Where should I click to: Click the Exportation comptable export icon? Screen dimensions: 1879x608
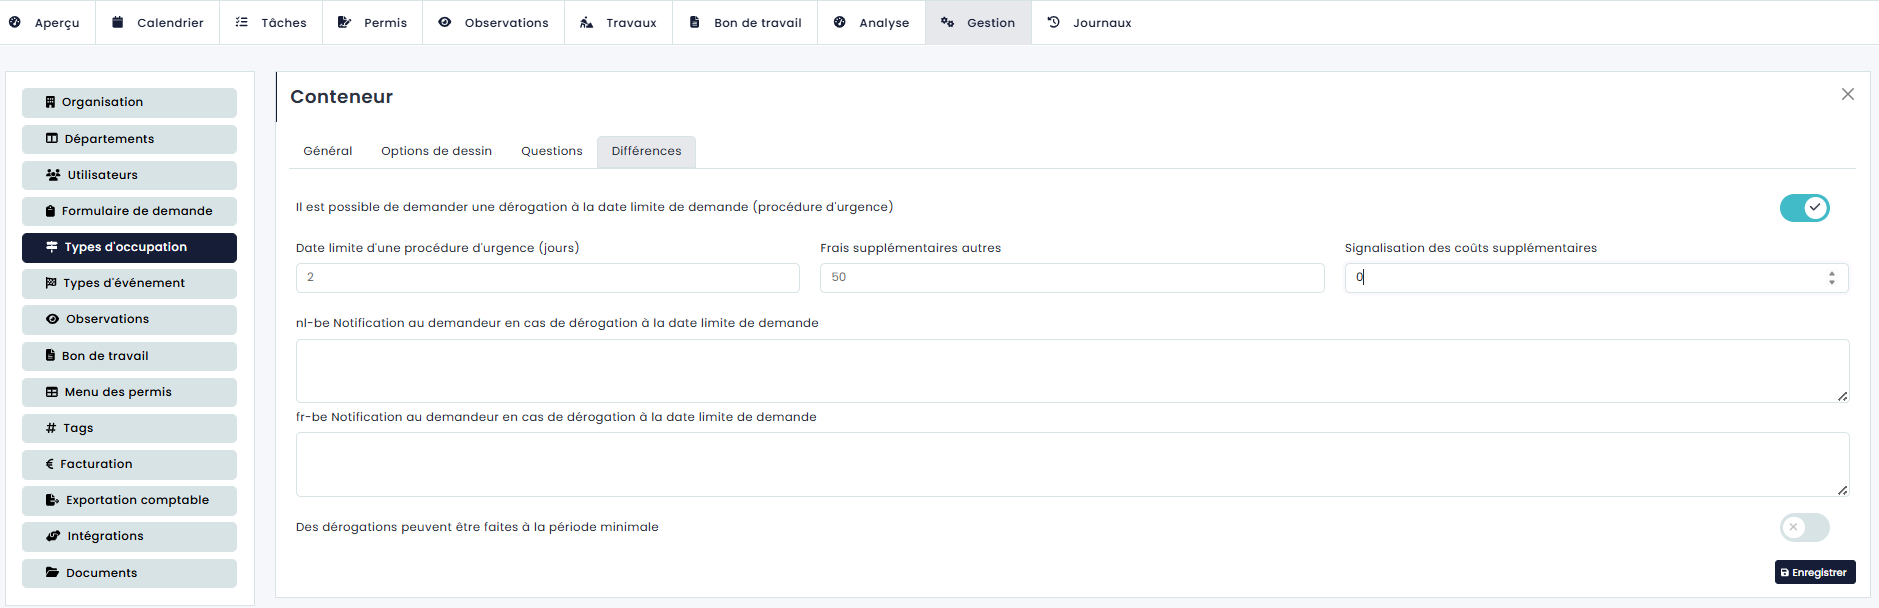53,500
